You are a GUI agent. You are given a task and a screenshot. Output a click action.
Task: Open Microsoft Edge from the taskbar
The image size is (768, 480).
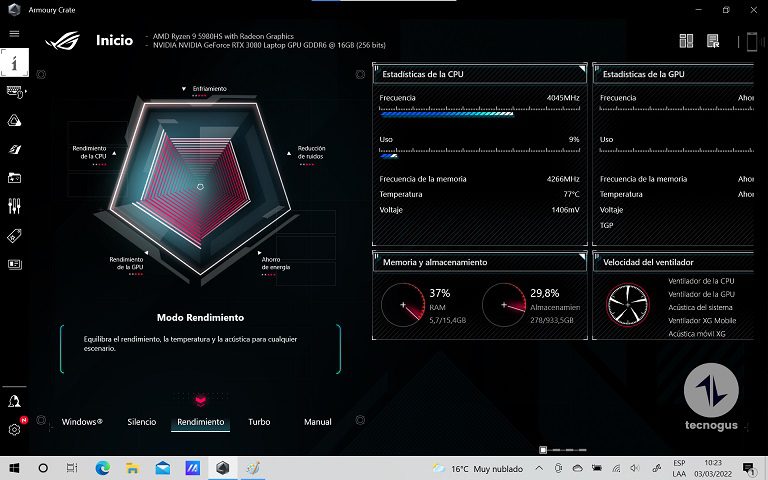coord(102,468)
